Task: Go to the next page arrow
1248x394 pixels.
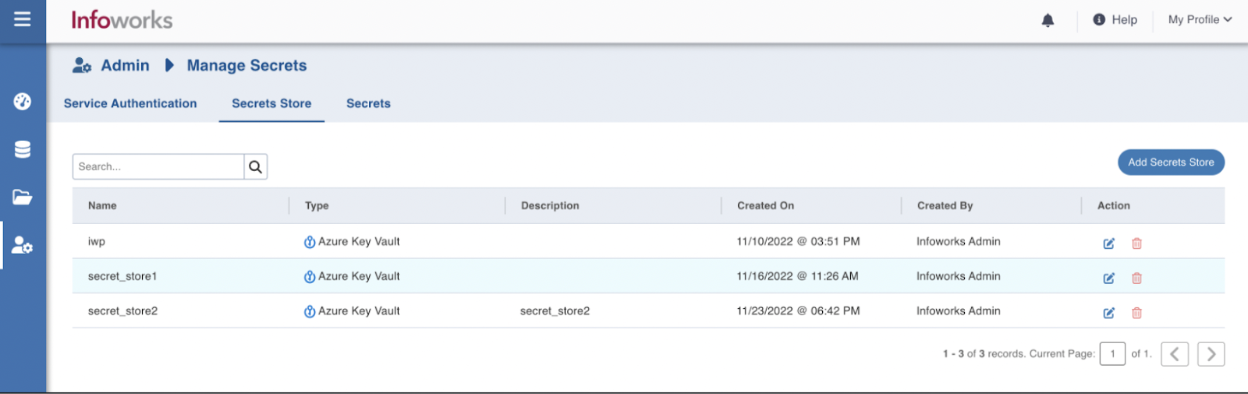Action: (1211, 353)
